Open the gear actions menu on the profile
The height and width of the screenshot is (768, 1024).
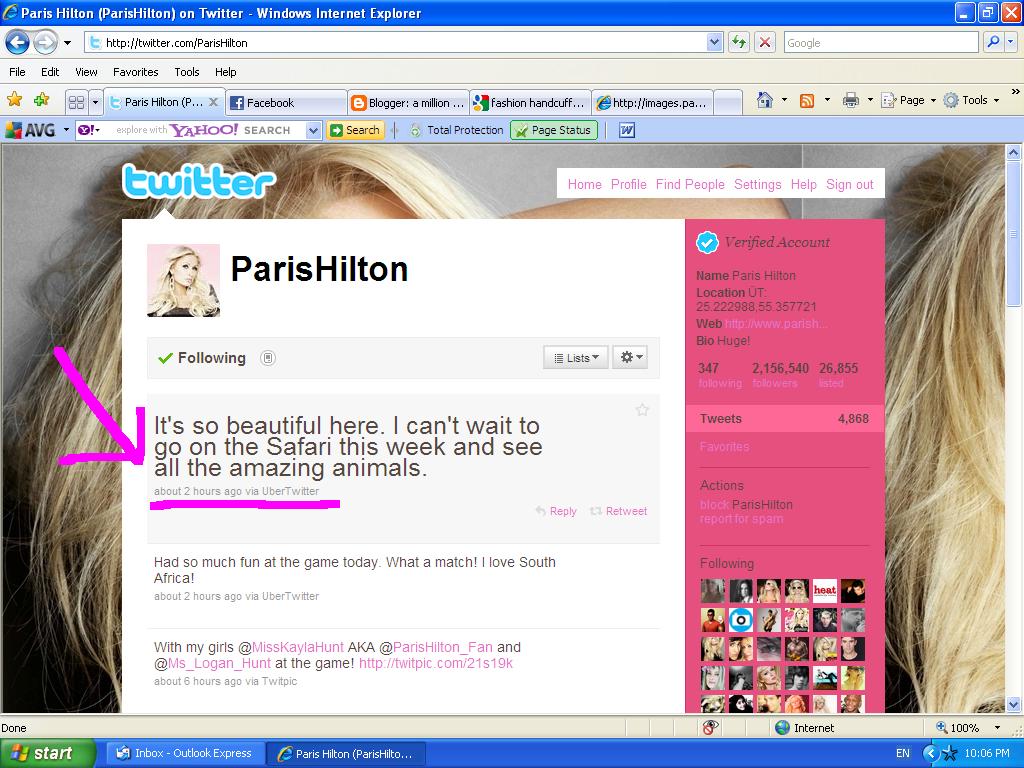[x=630, y=357]
